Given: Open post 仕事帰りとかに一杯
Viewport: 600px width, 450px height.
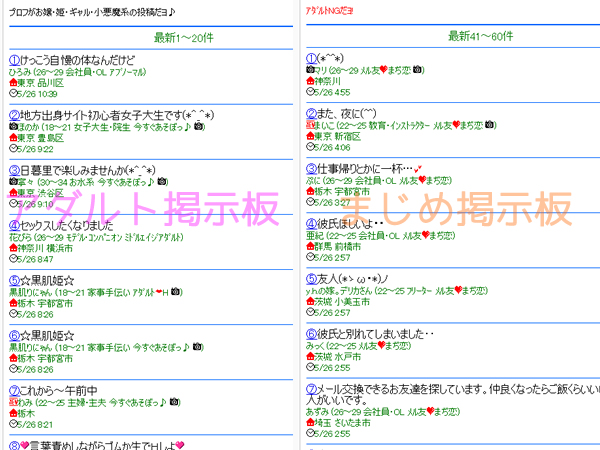Looking at the screenshot, I should point(360,170).
